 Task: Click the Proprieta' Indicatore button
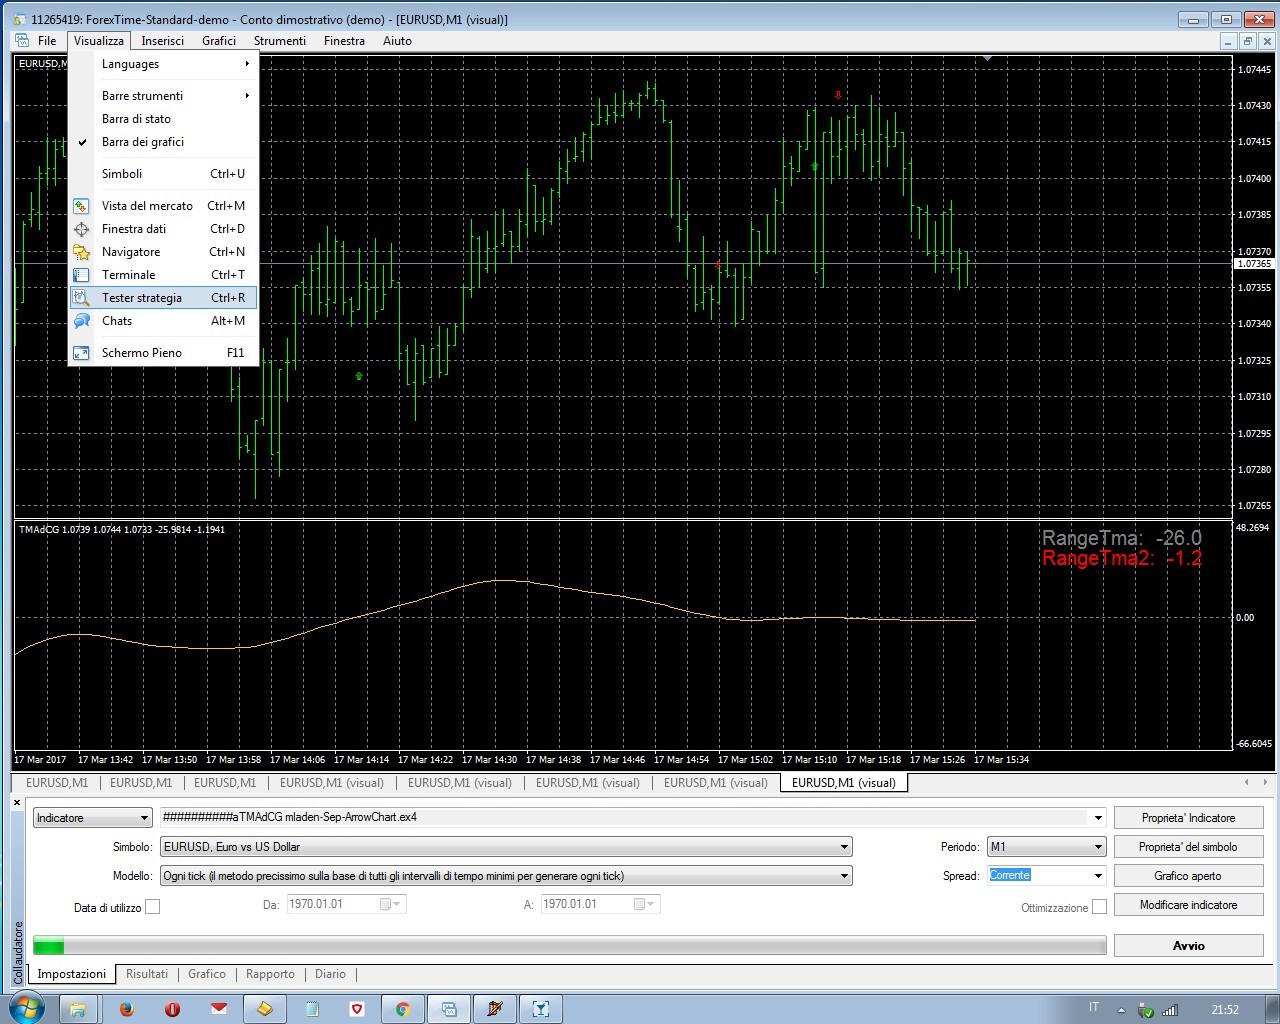click(x=1188, y=818)
